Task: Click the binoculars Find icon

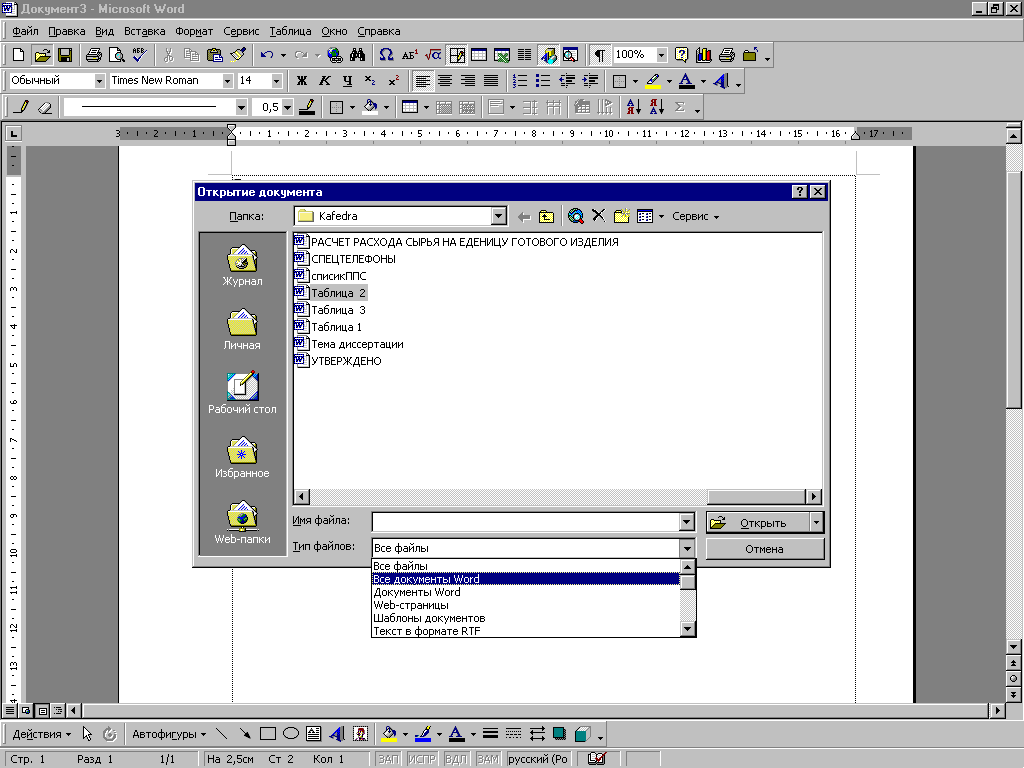Action: [357, 55]
